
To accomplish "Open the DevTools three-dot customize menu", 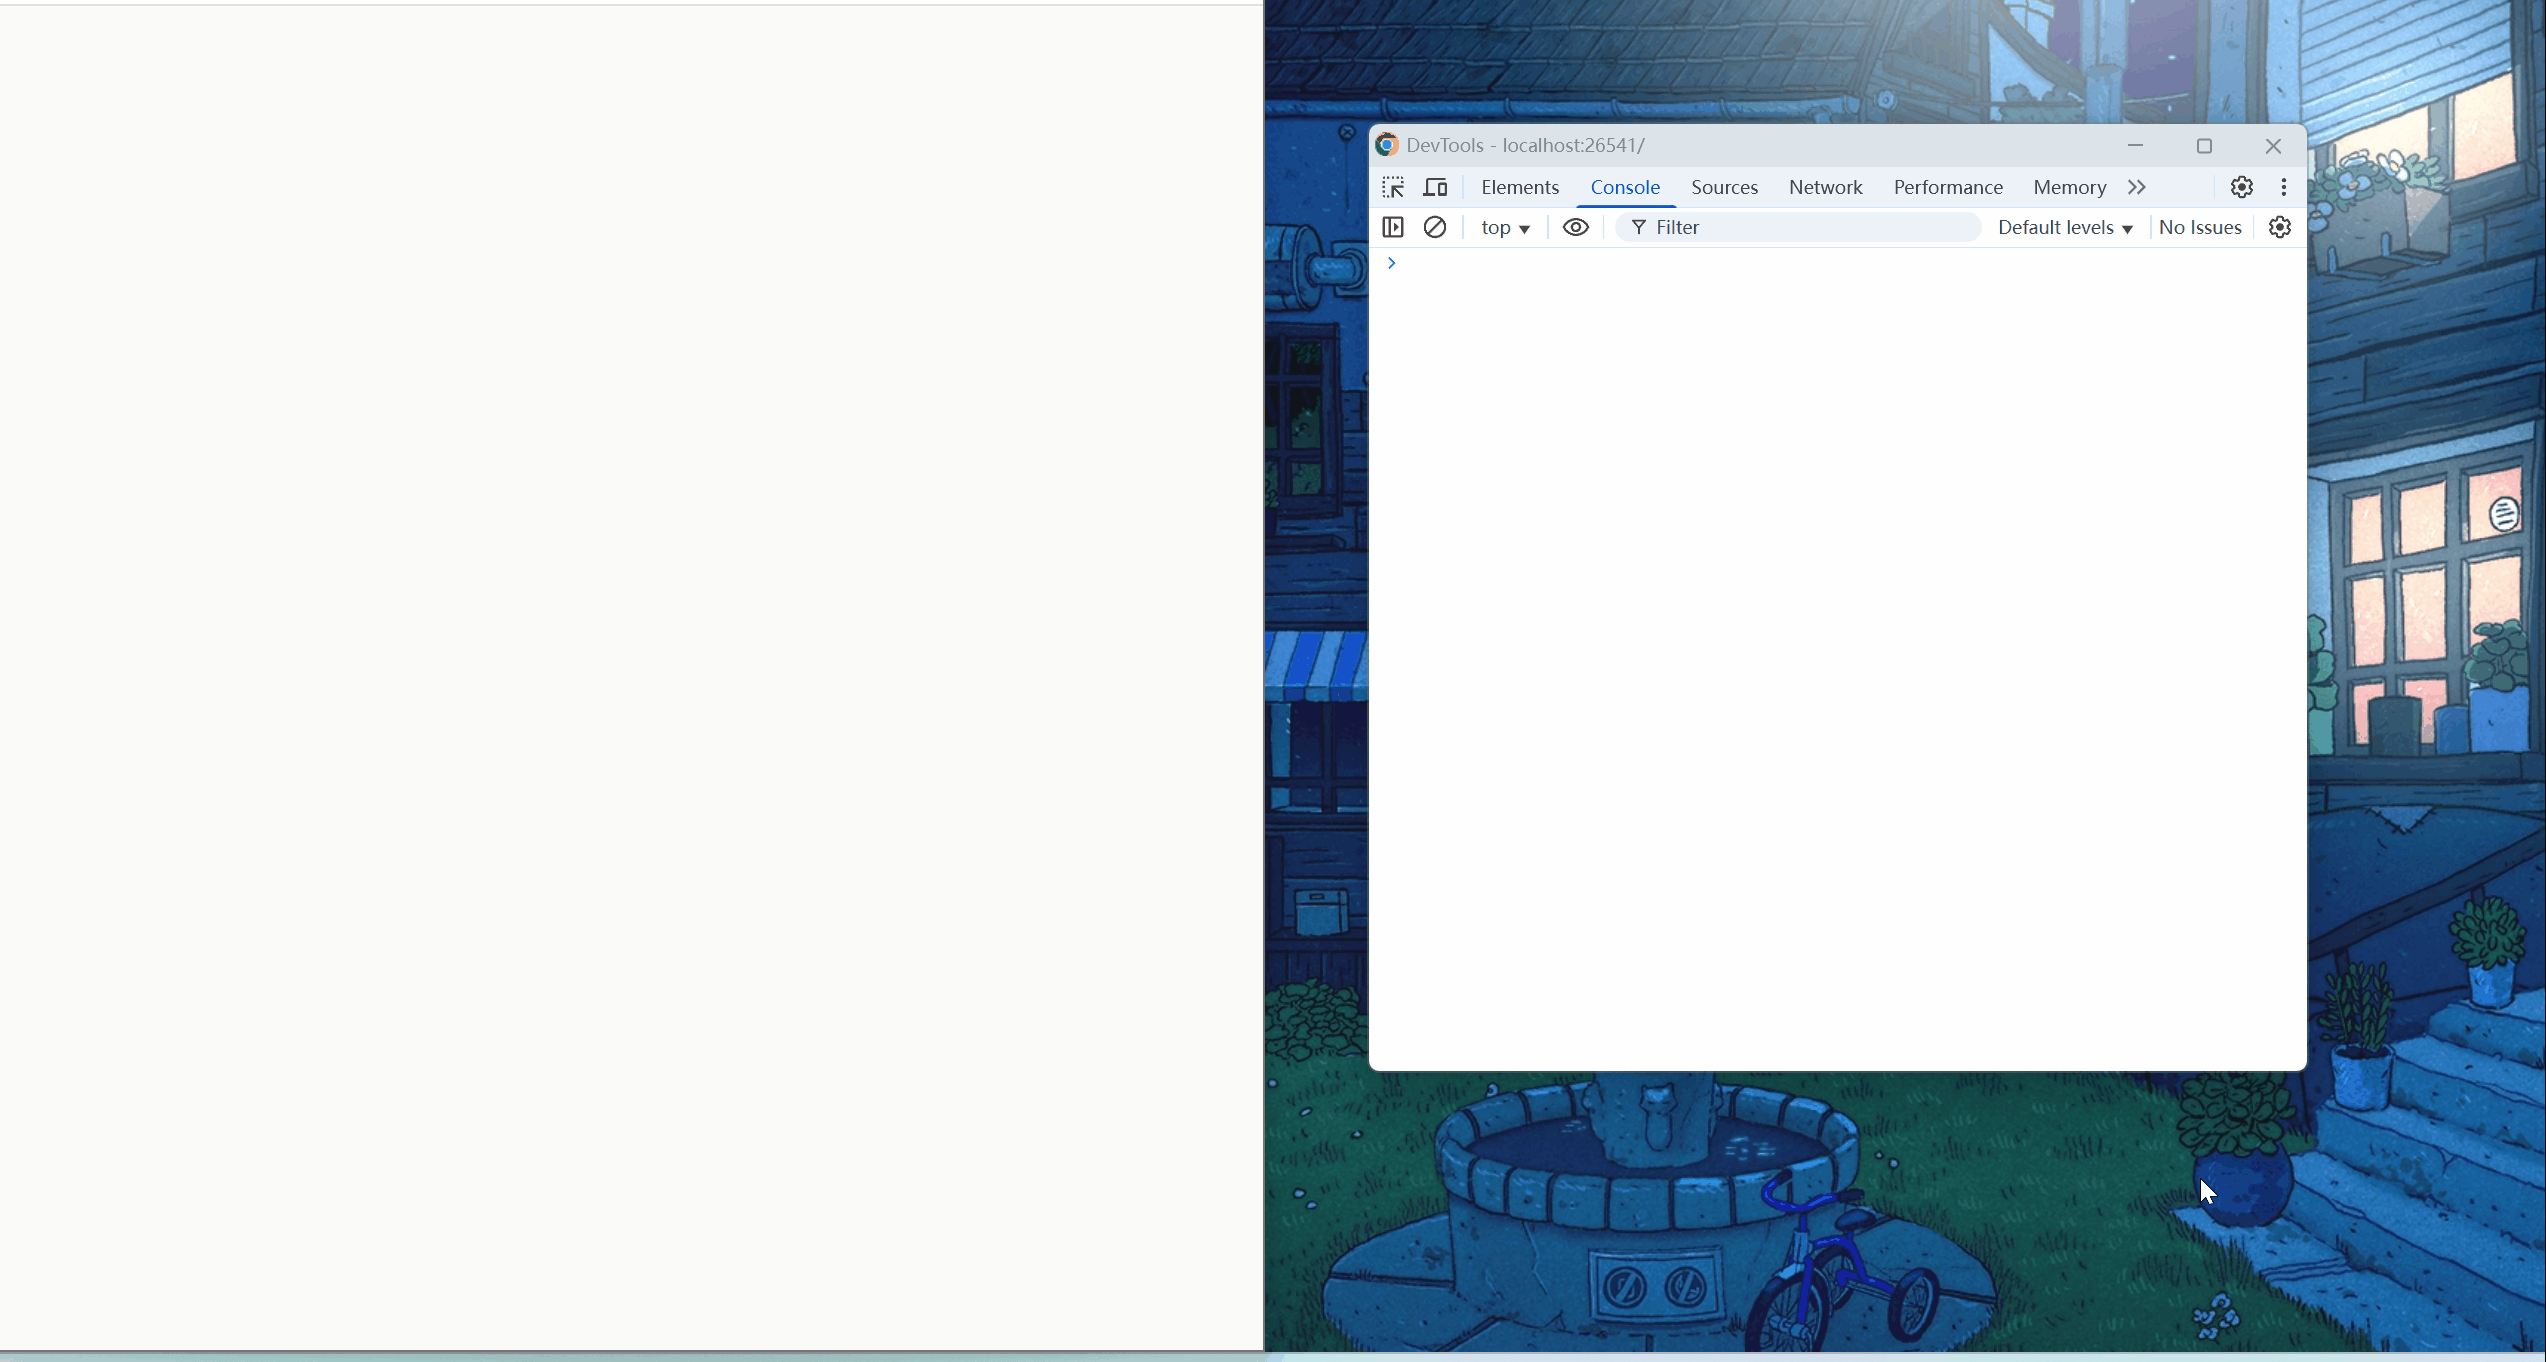I will click(x=2283, y=187).
